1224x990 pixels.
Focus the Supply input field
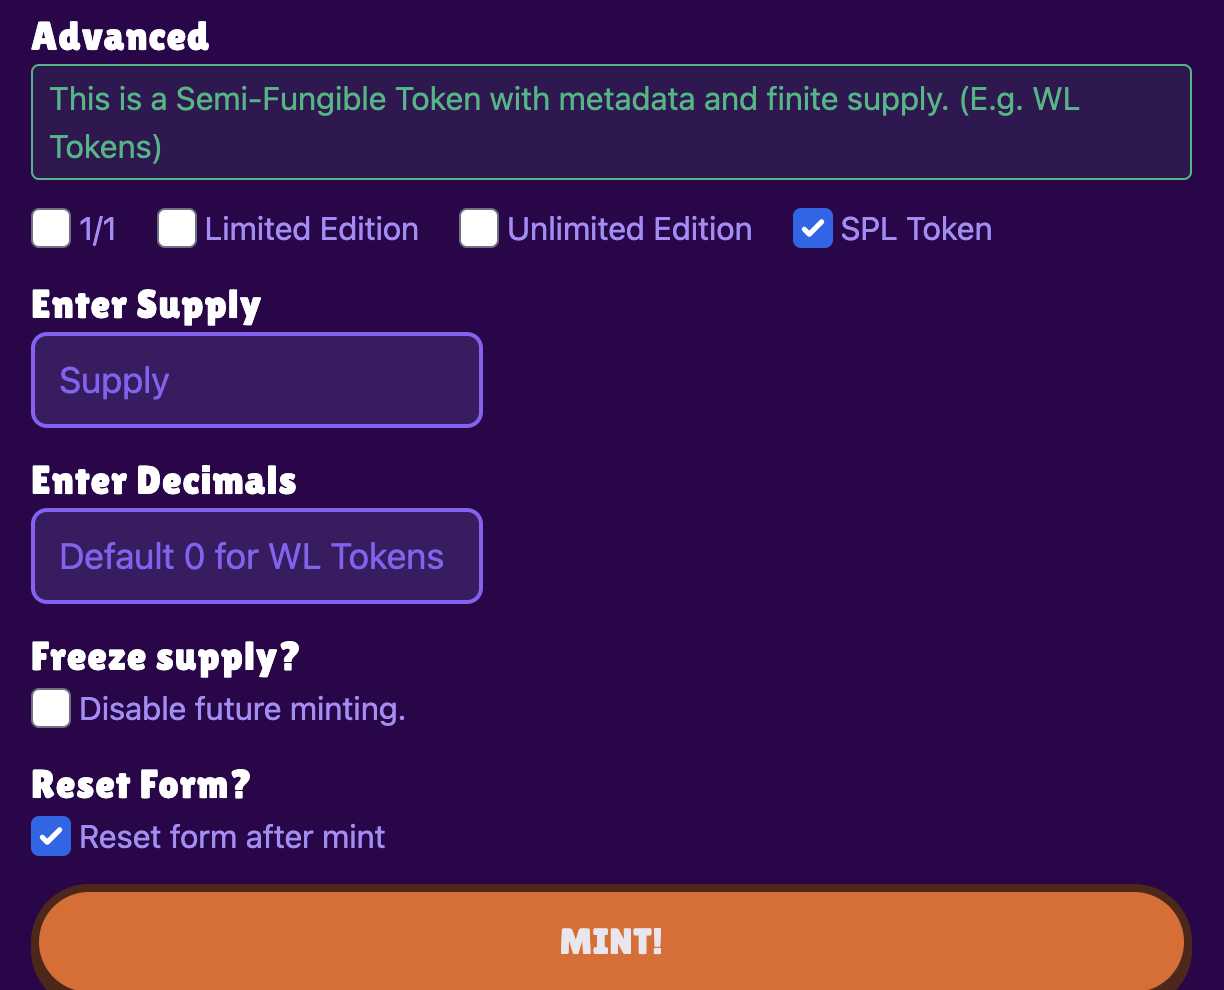[x=257, y=380]
